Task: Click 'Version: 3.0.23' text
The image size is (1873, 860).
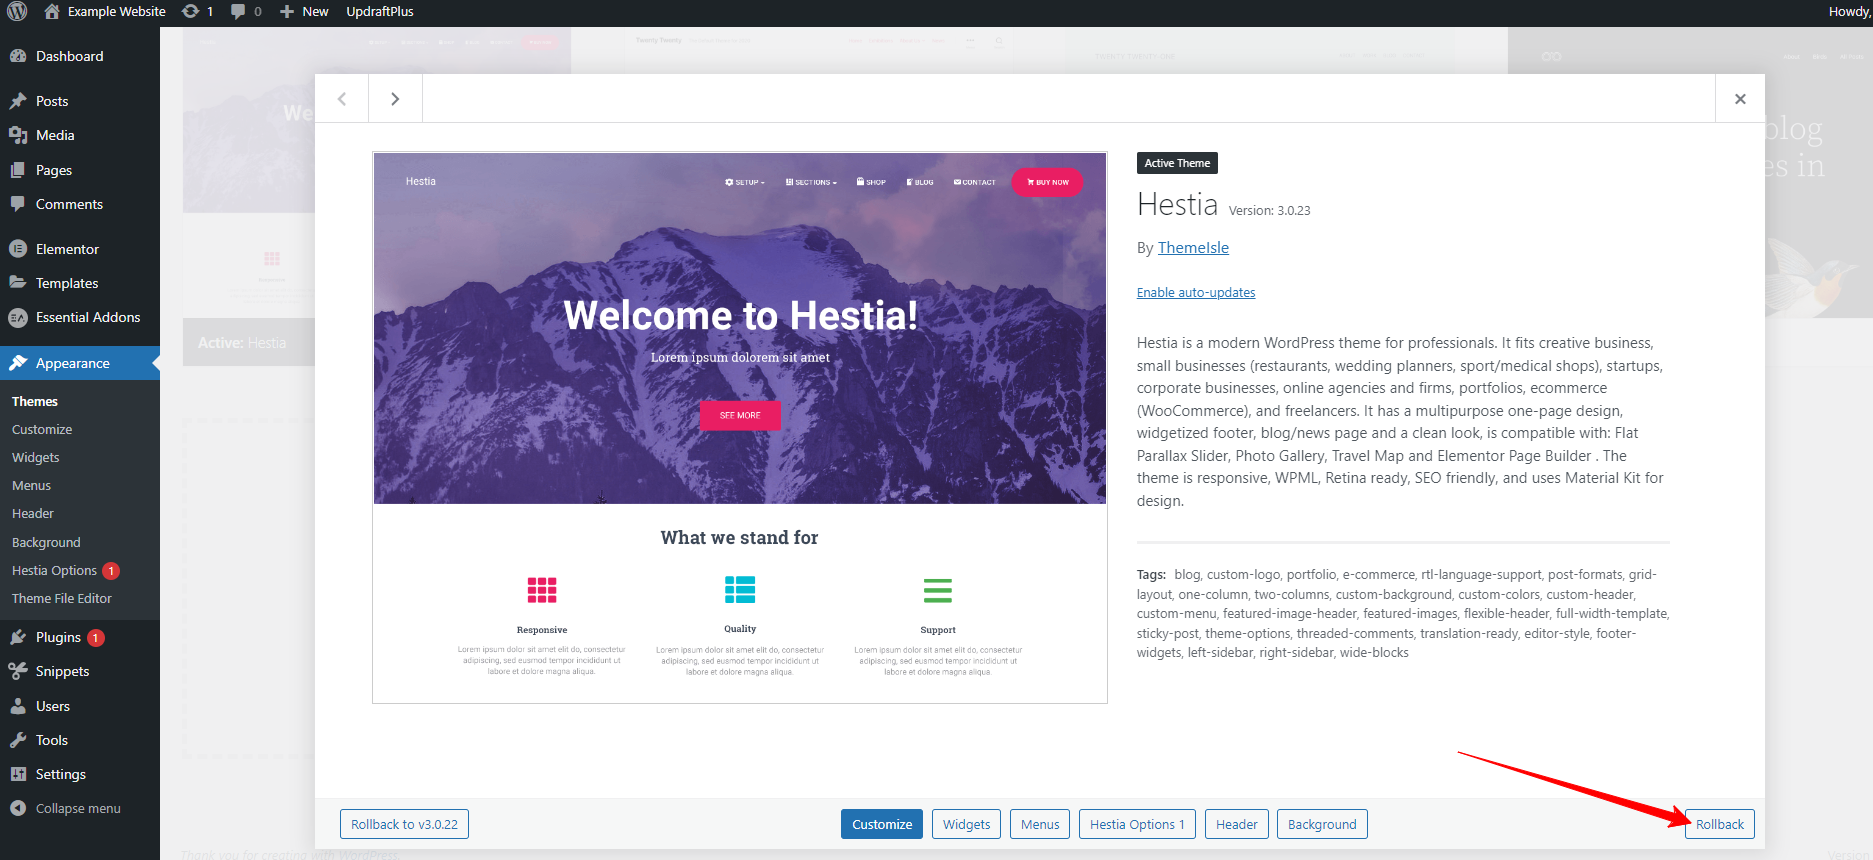Action: pyautogui.click(x=1269, y=210)
